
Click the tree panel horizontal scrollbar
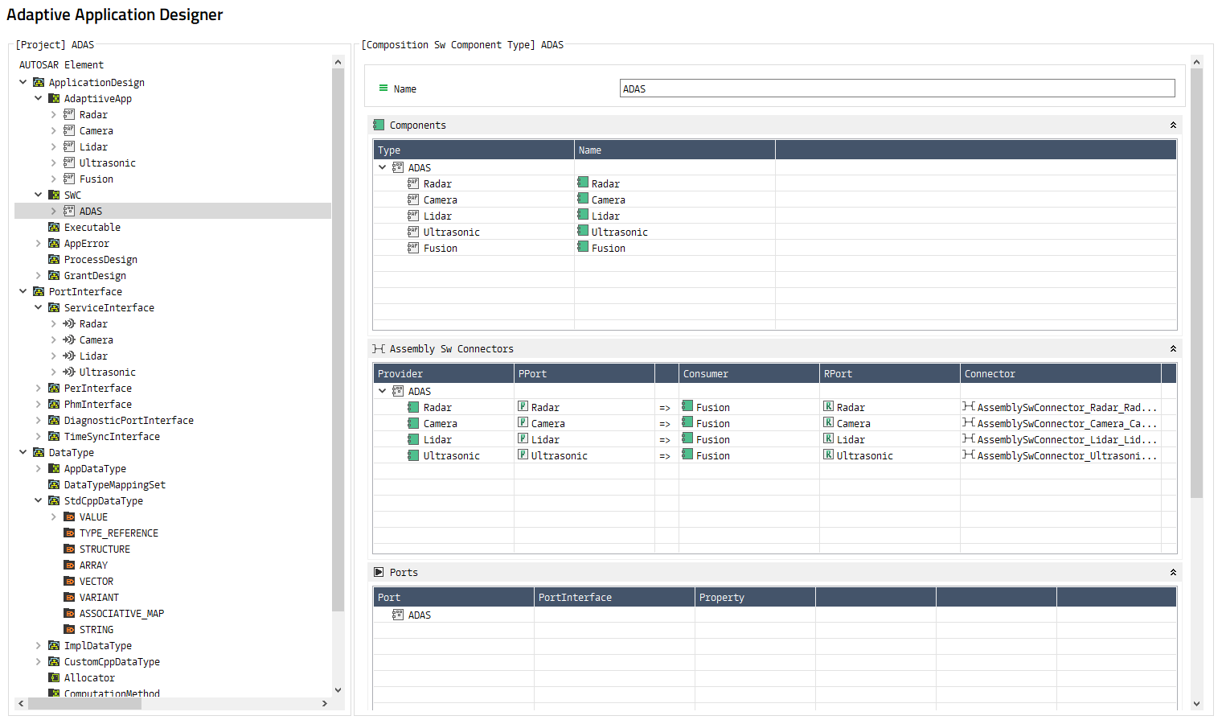85,703
